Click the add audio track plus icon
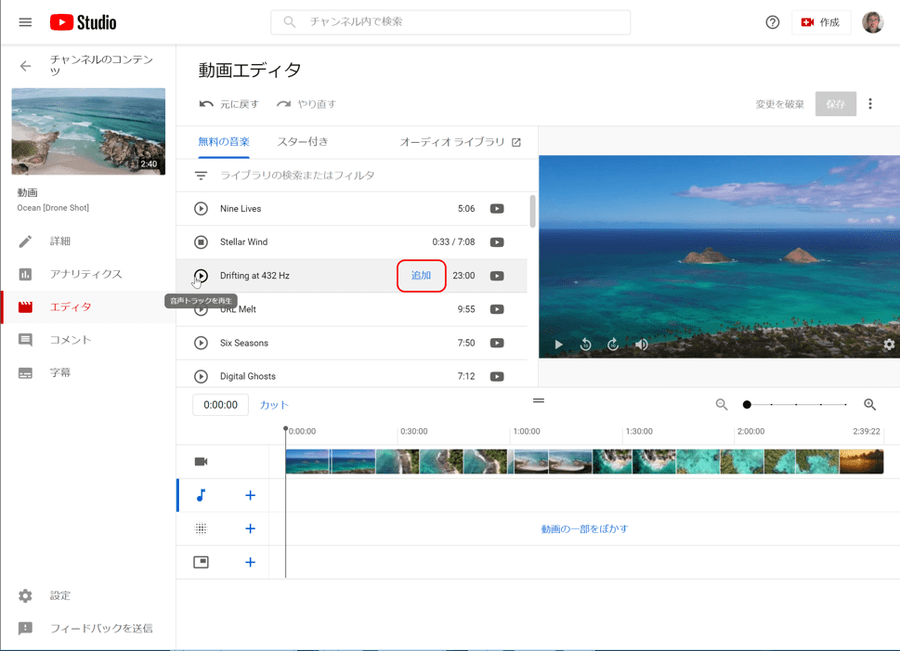 (x=250, y=495)
